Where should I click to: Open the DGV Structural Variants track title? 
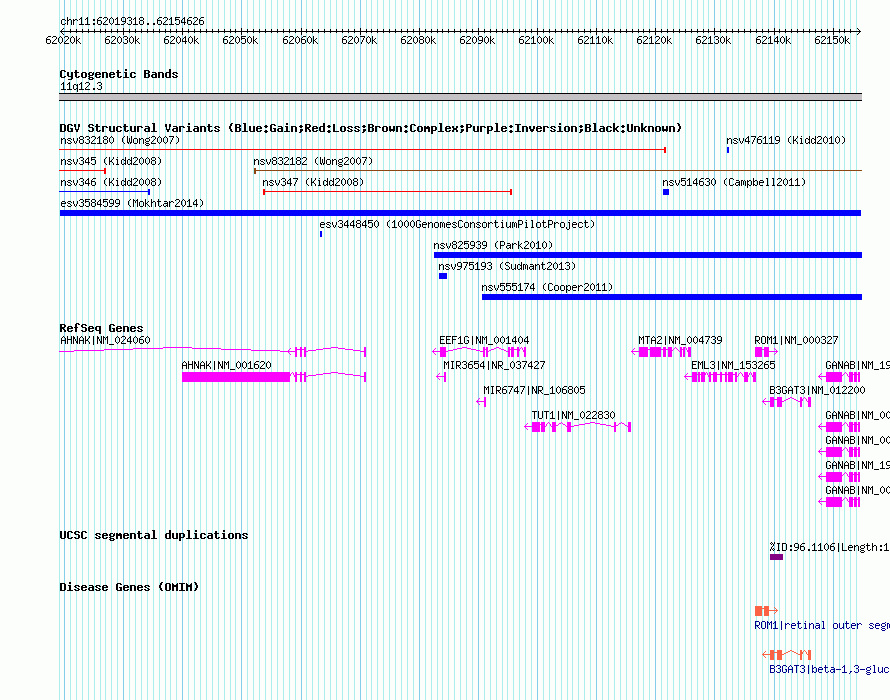click(x=370, y=128)
